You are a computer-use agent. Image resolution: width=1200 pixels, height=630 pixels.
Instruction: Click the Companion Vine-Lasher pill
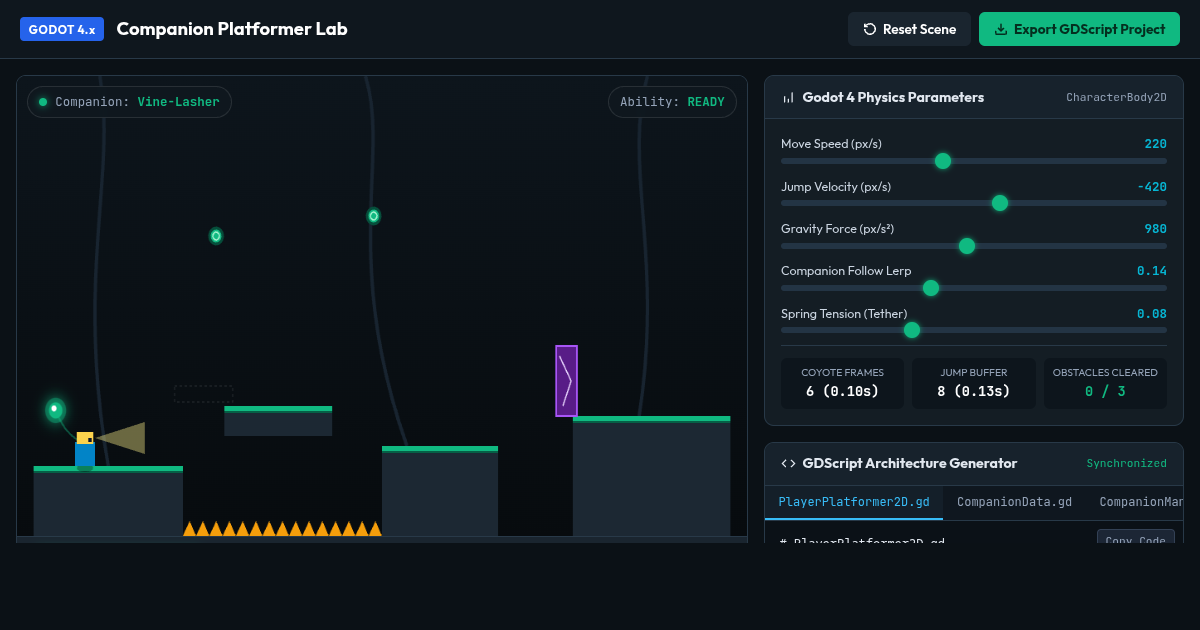129,102
